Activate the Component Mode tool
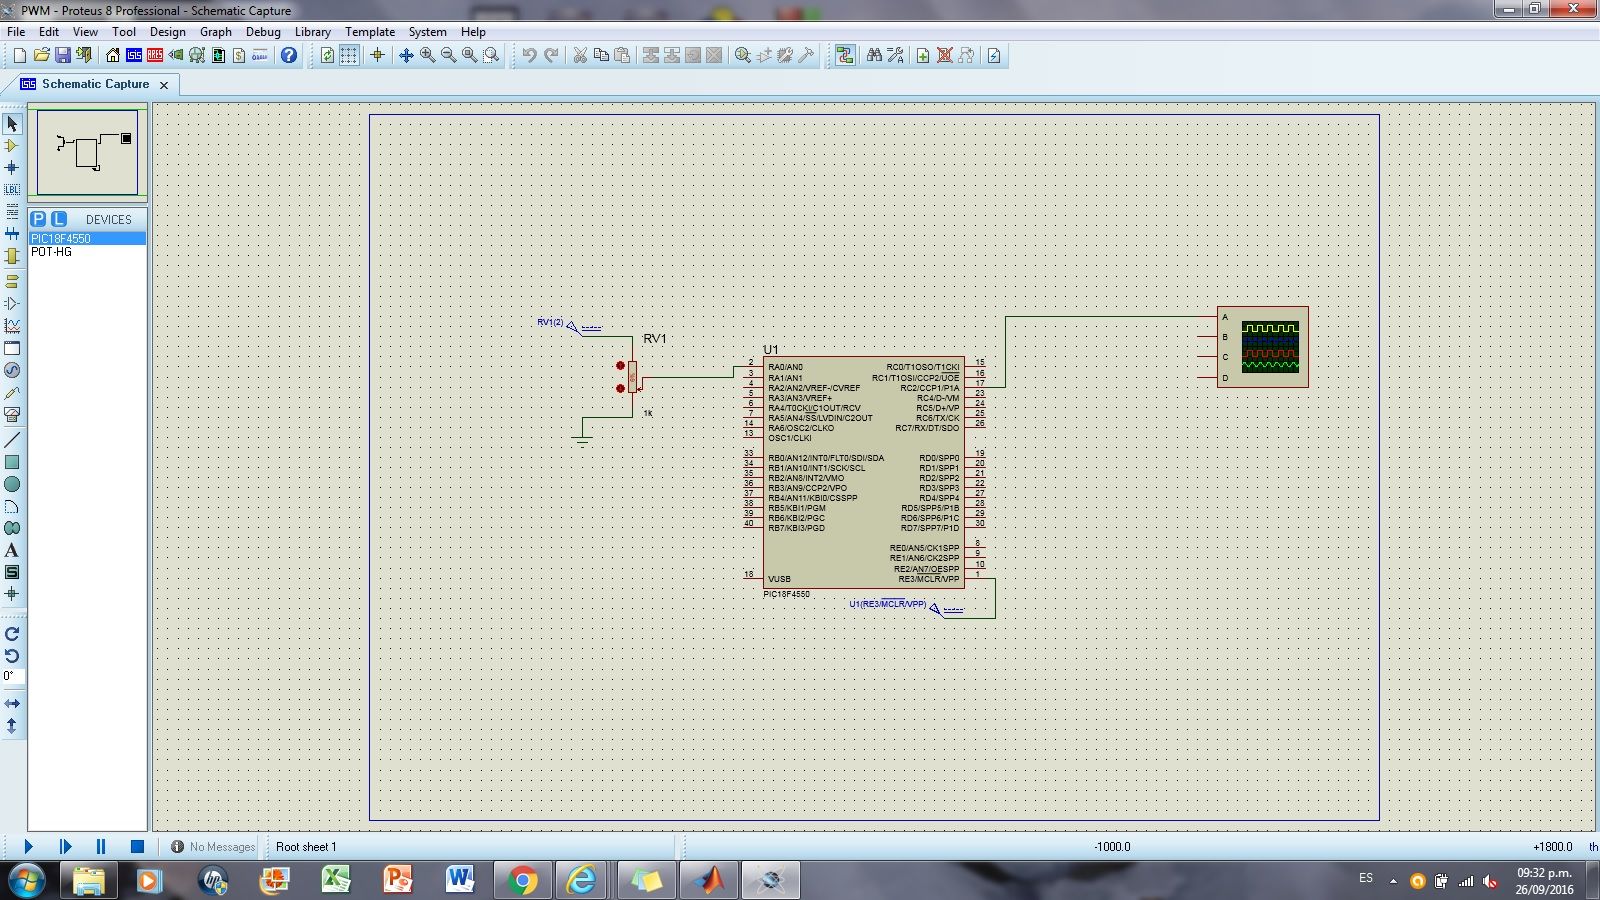Screen dimensions: 1600x900 click(x=12, y=146)
